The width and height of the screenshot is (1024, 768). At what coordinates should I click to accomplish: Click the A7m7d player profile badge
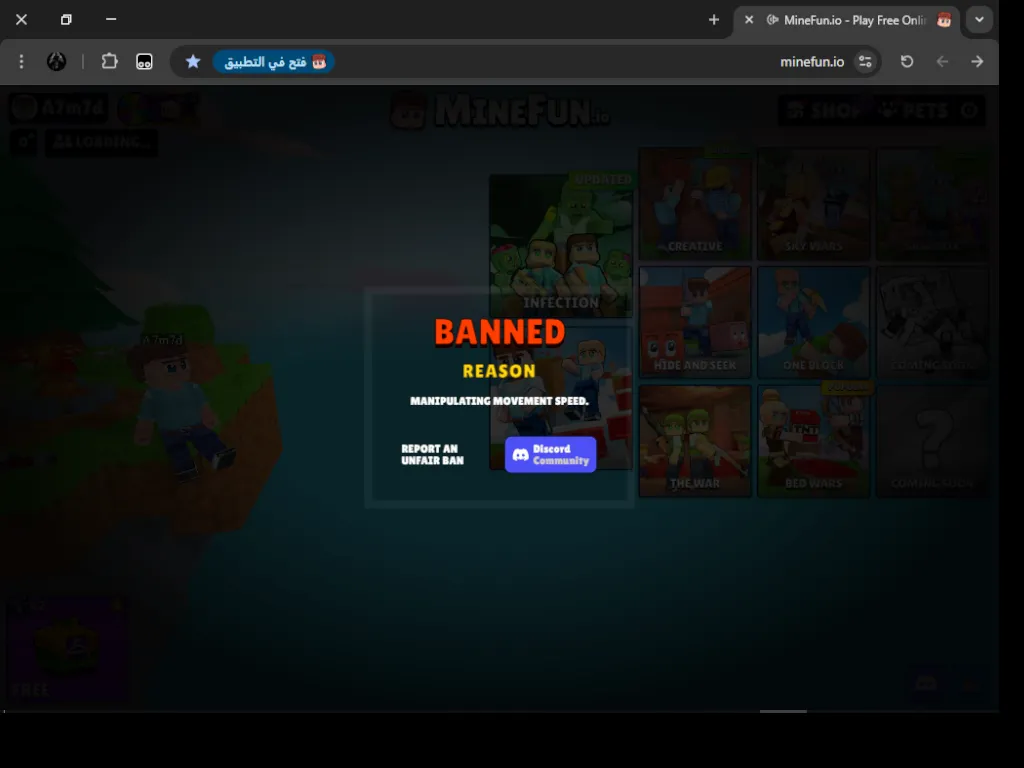(x=59, y=108)
